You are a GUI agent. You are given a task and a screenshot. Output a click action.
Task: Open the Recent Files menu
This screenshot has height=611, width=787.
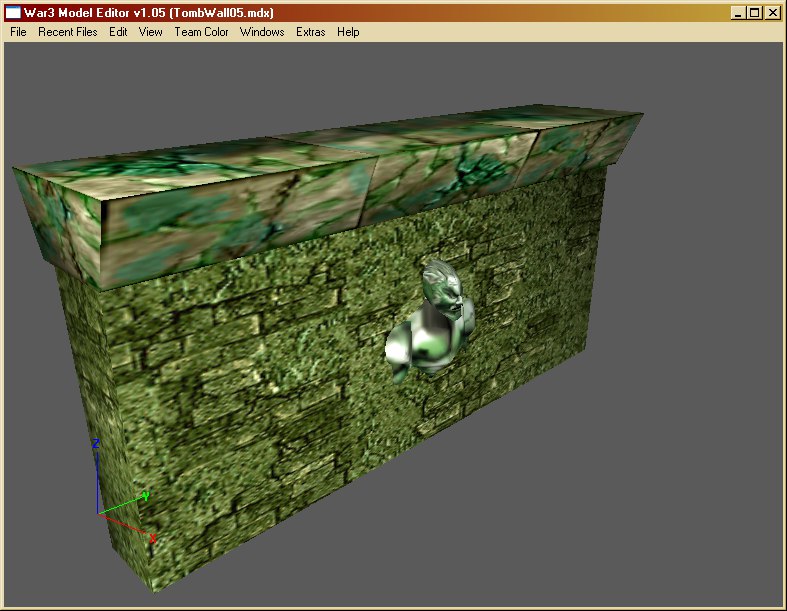[68, 32]
